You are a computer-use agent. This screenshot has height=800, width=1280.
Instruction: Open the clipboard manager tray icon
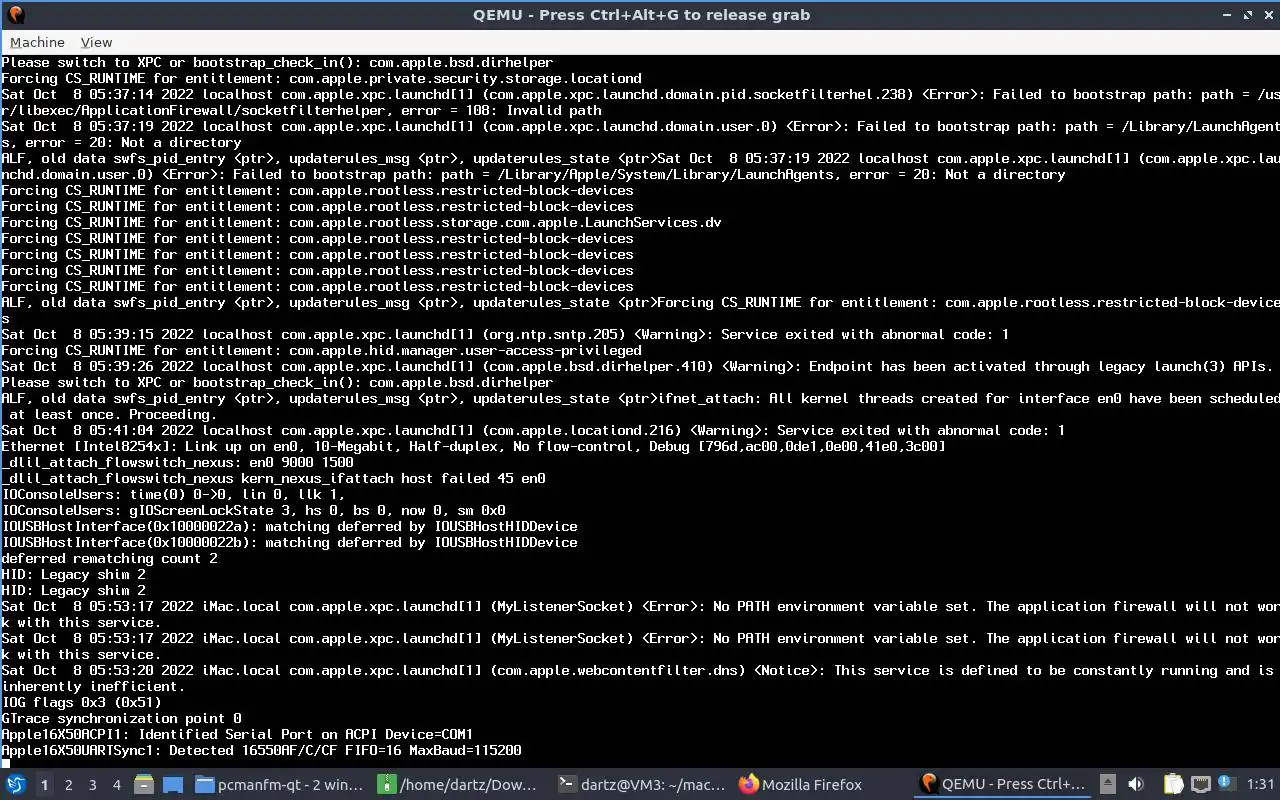coord(1173,785)
